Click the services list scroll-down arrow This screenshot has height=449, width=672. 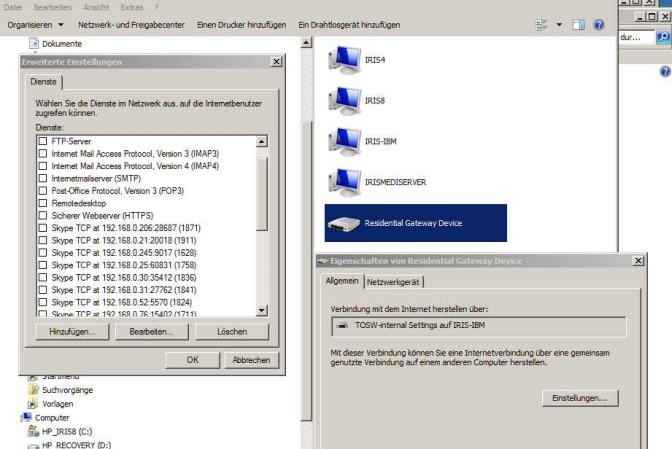tap(262, 310)
